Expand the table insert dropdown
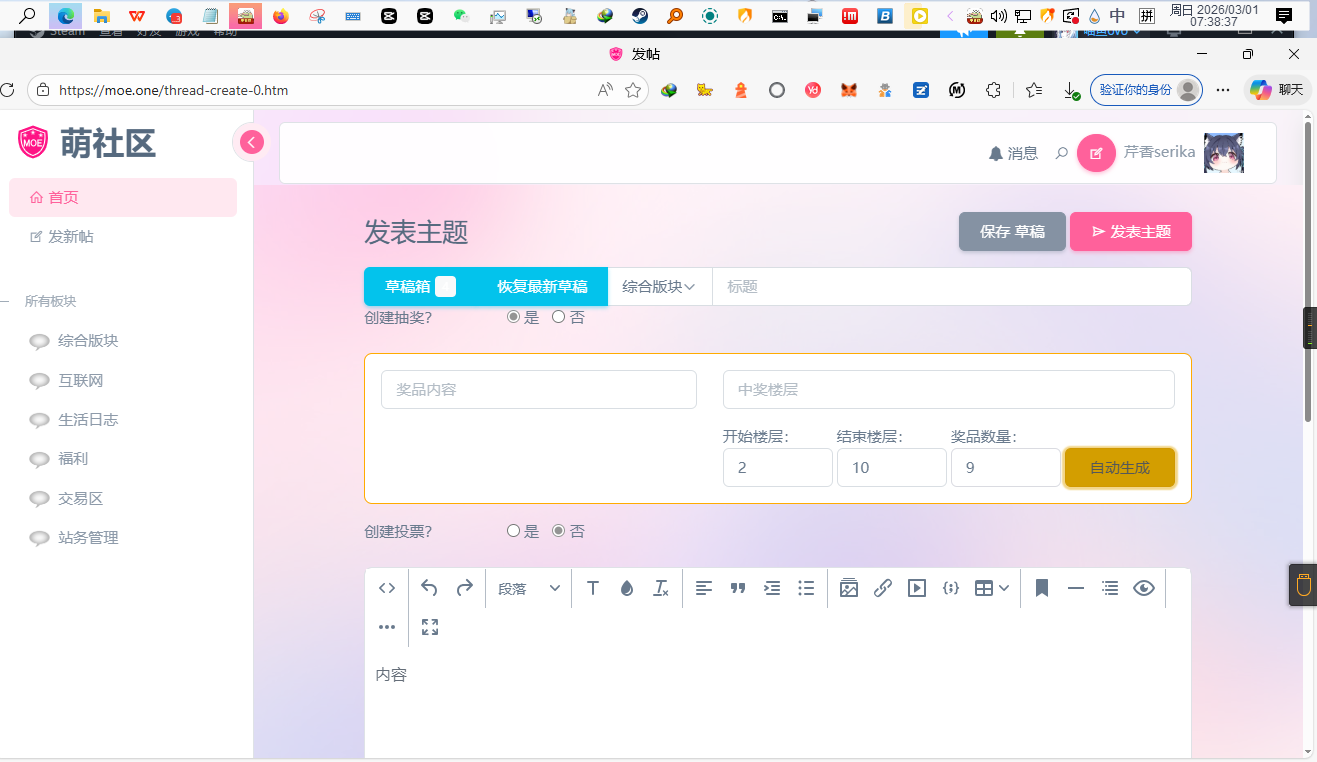Viewport: 1317px width, 762px height. tap(992, 588)
